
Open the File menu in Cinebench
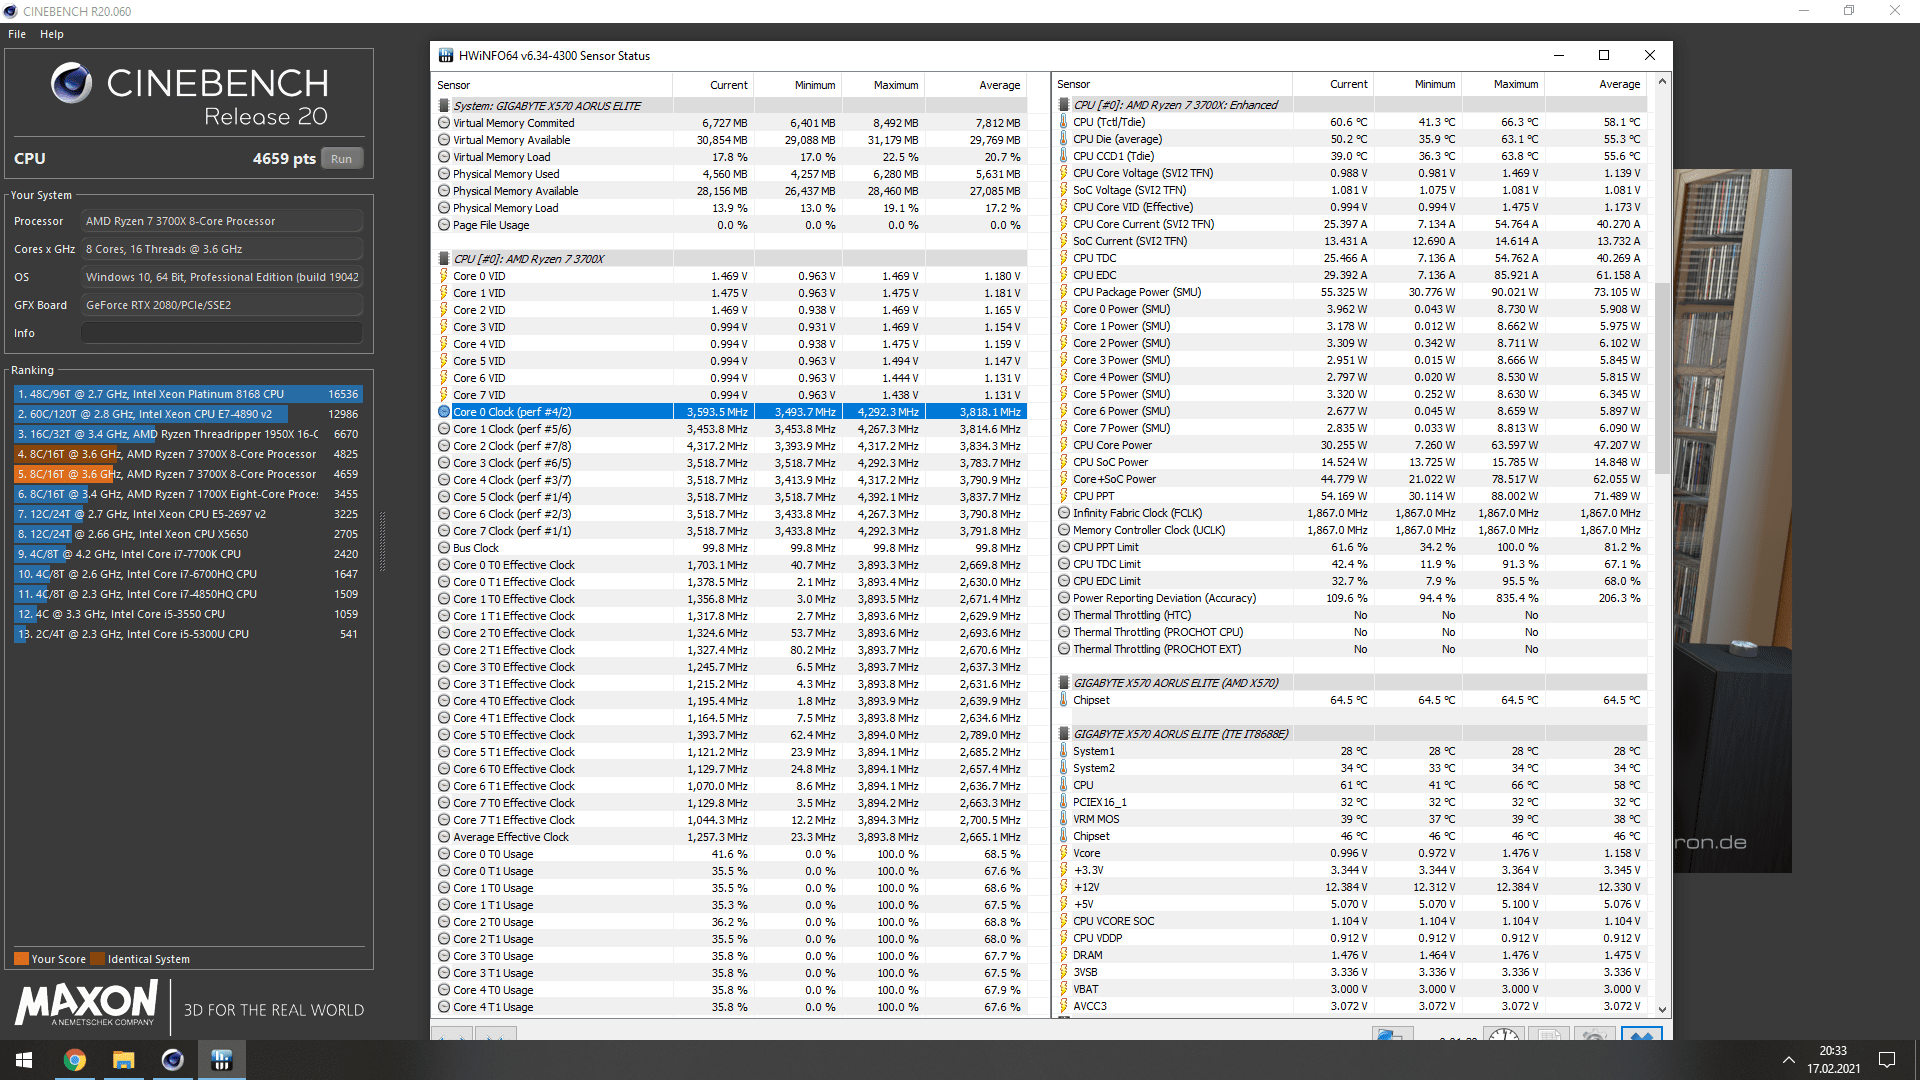tap(17, 34)
